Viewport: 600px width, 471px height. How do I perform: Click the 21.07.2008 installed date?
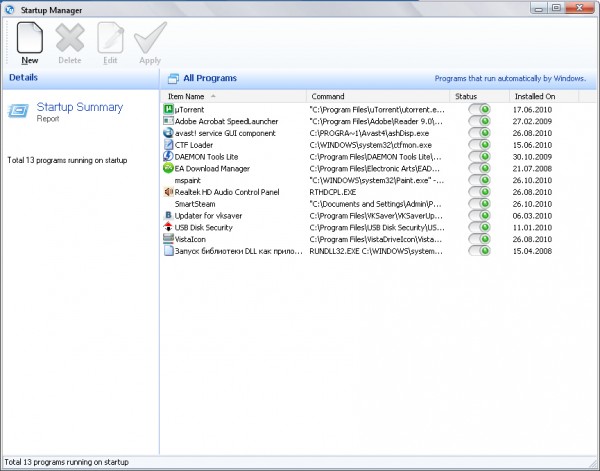[x=532, y=168]
